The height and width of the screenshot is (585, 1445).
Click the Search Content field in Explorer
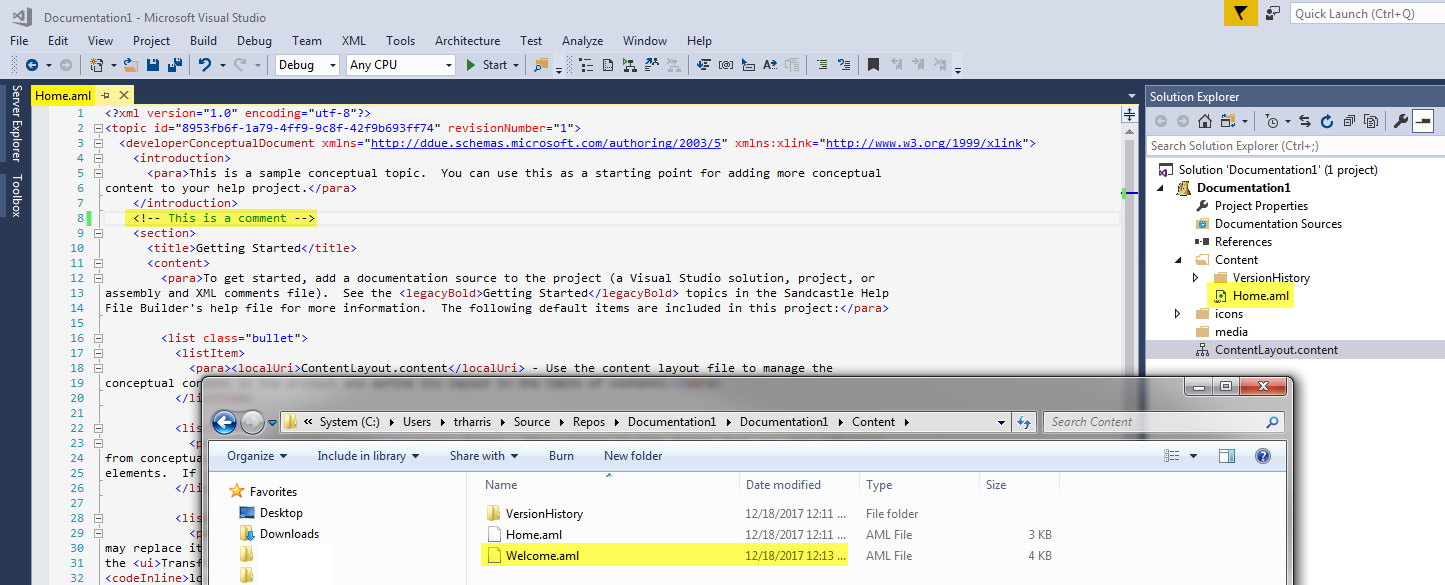[x=1163, y=422]
